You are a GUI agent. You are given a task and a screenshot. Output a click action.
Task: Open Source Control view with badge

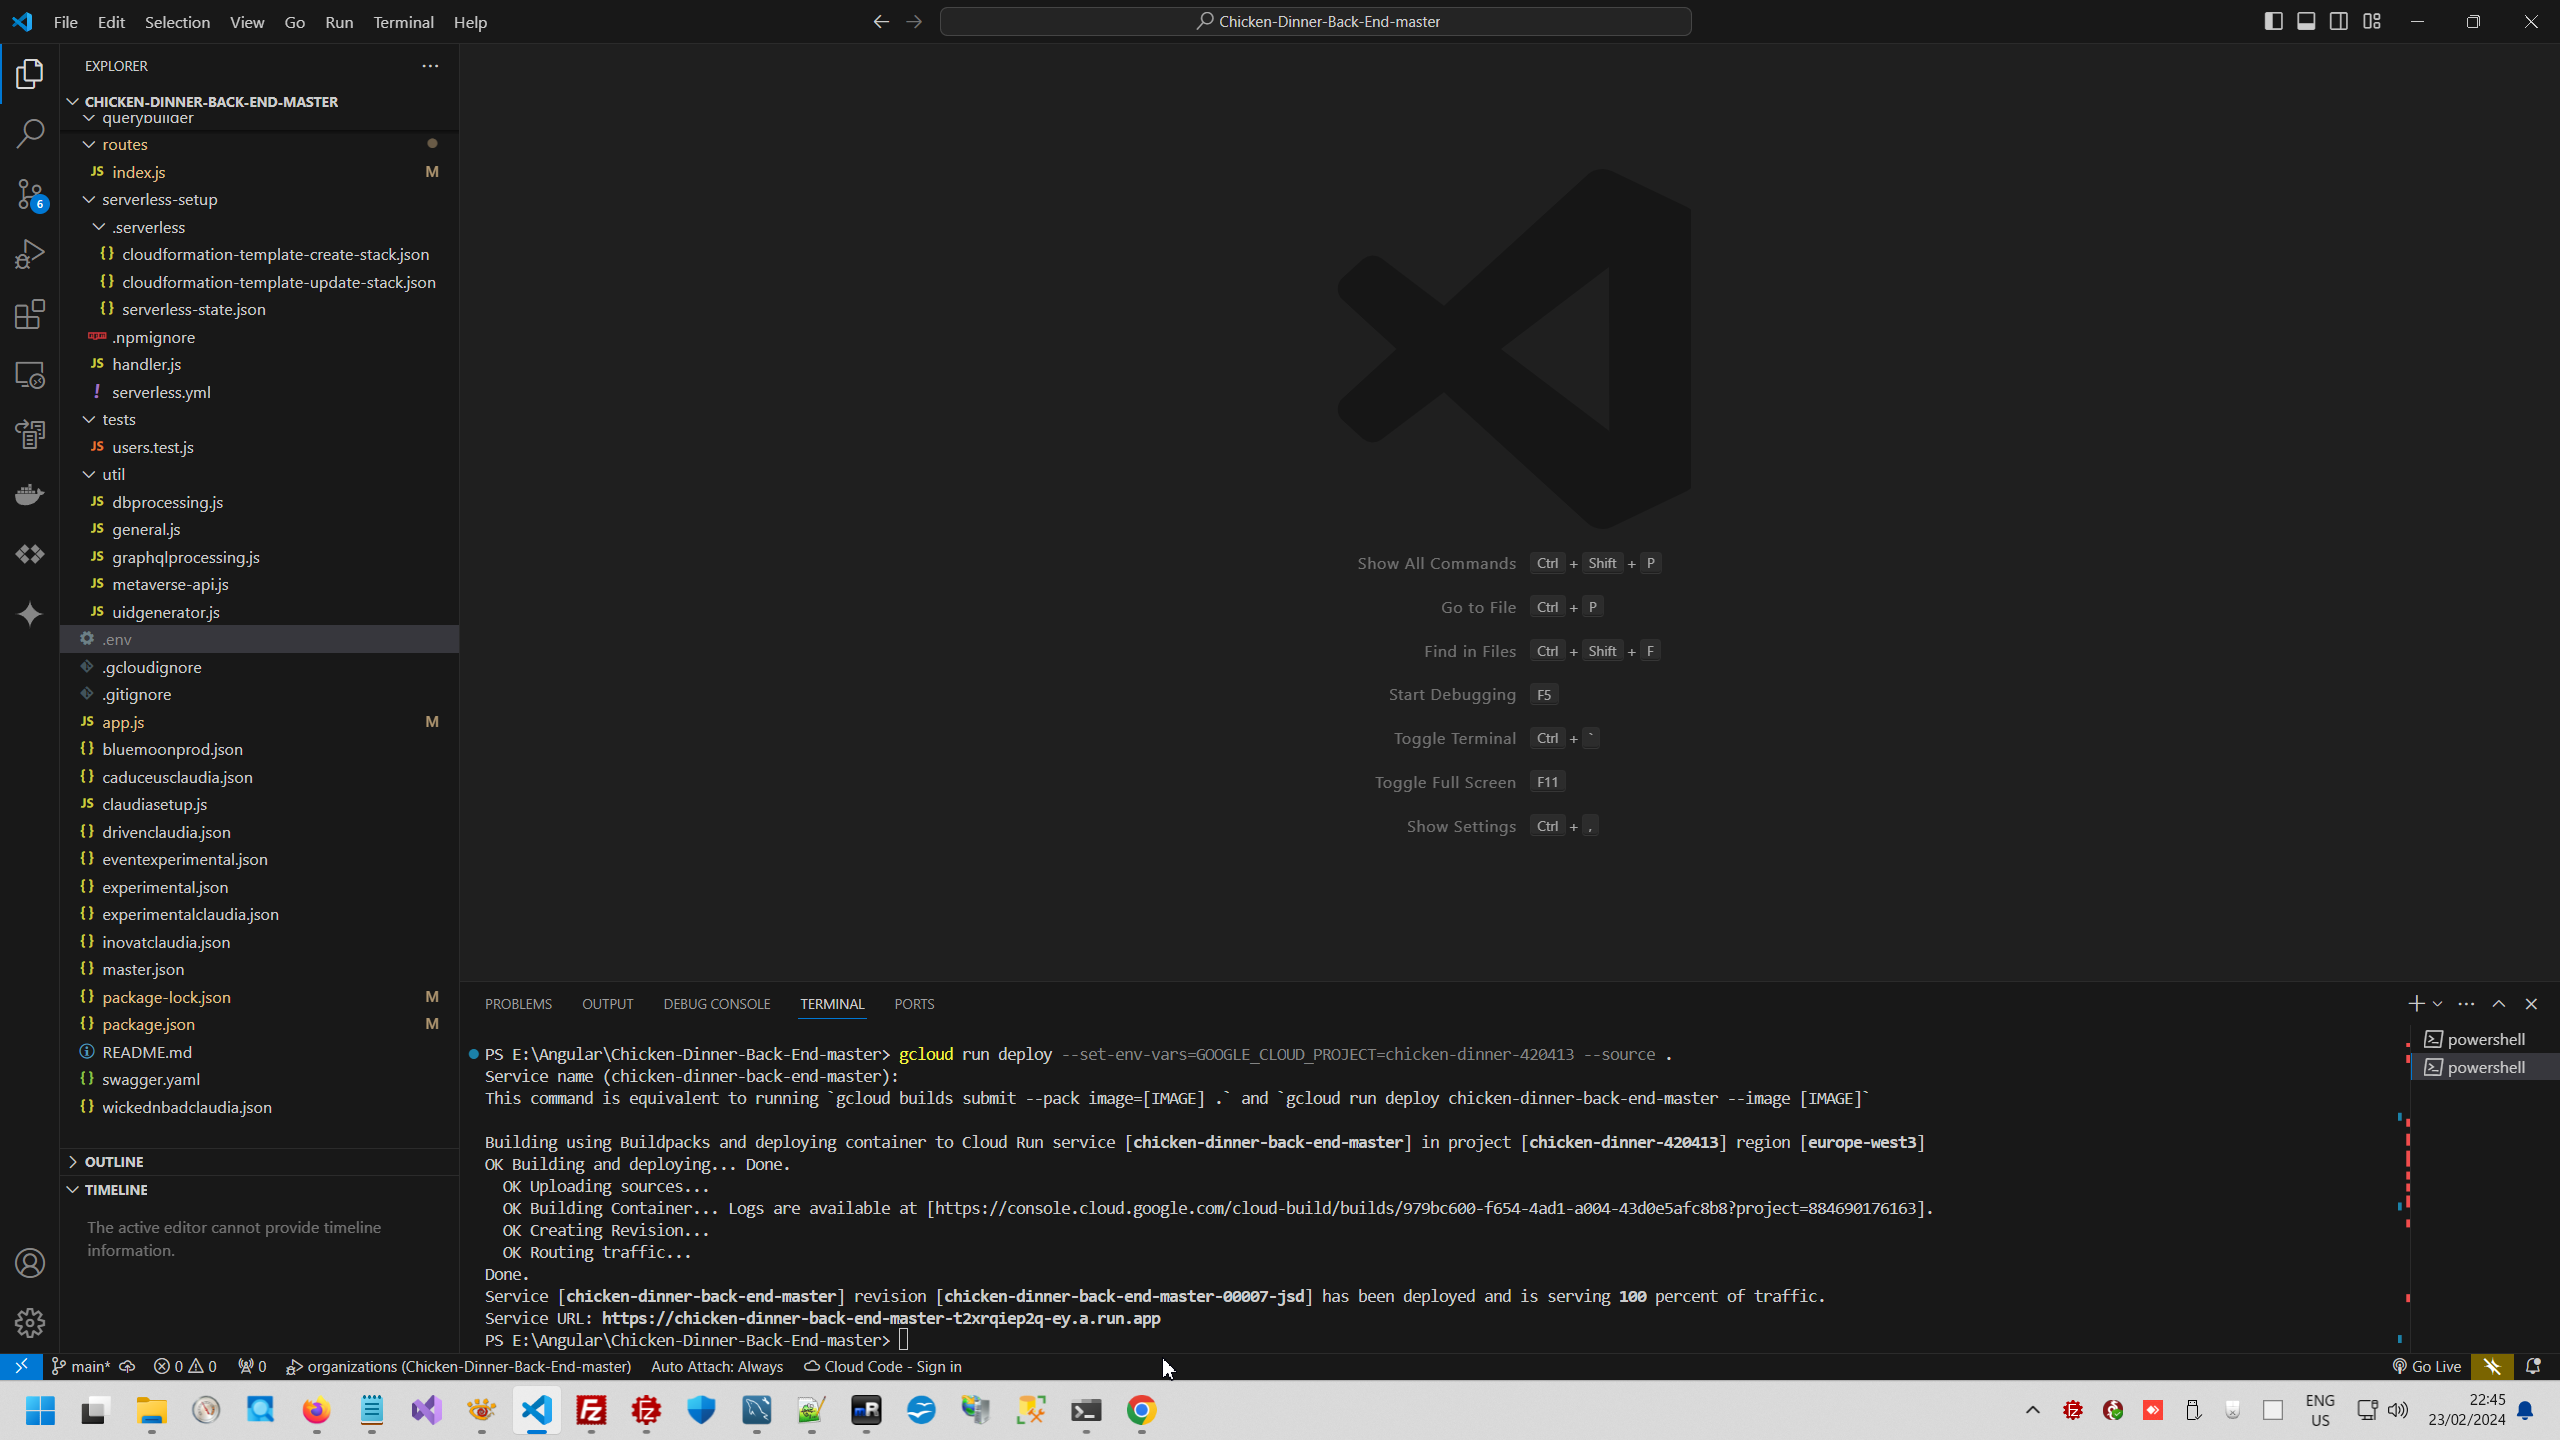click(30, 194)
